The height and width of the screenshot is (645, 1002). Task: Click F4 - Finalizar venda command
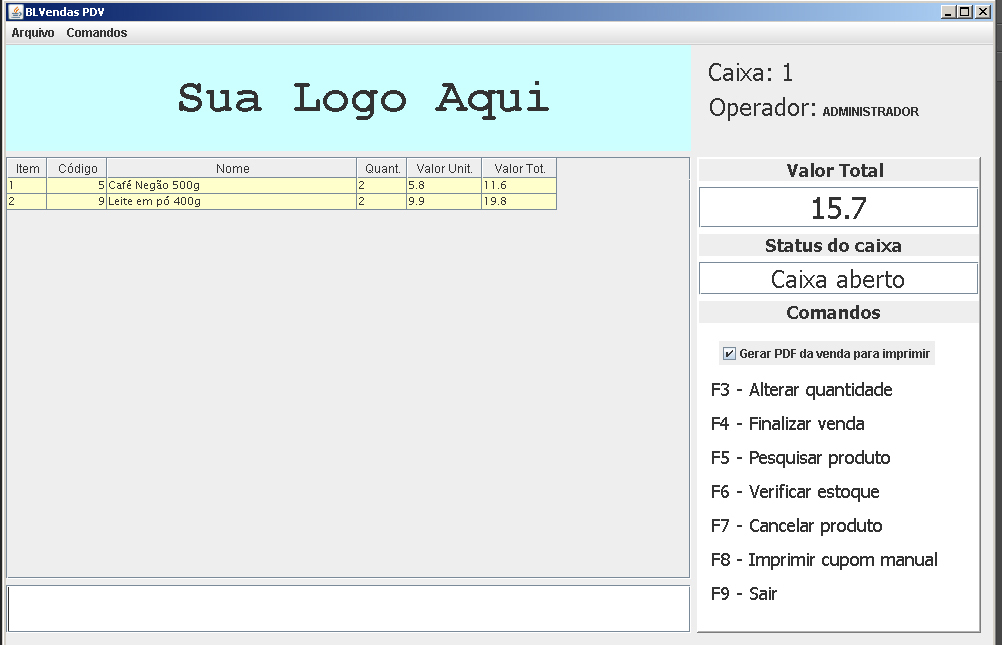click(x=787, y=424)
